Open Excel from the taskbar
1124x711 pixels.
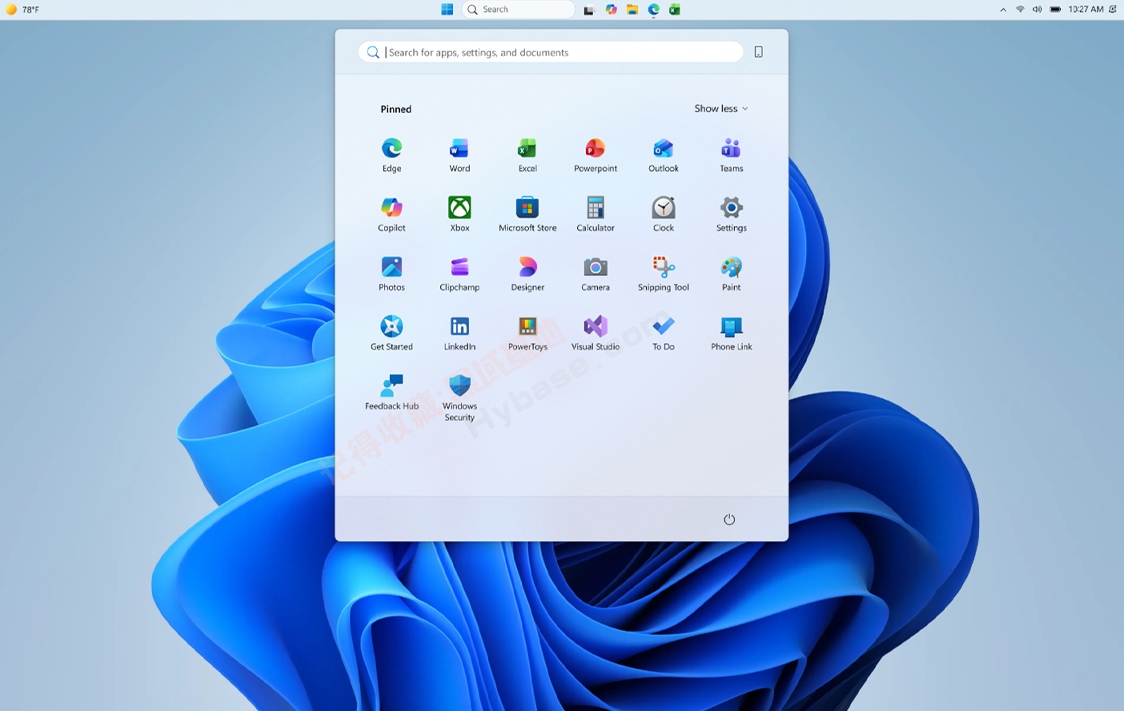click(x=675, y=9)
